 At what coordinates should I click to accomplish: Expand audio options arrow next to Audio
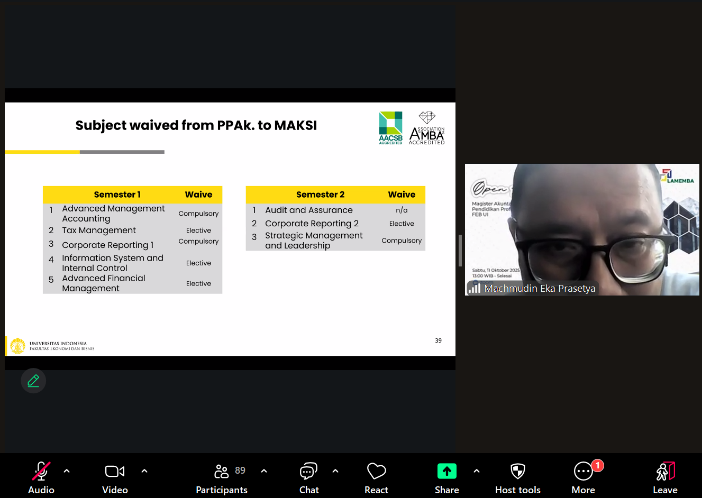[67, 470]
